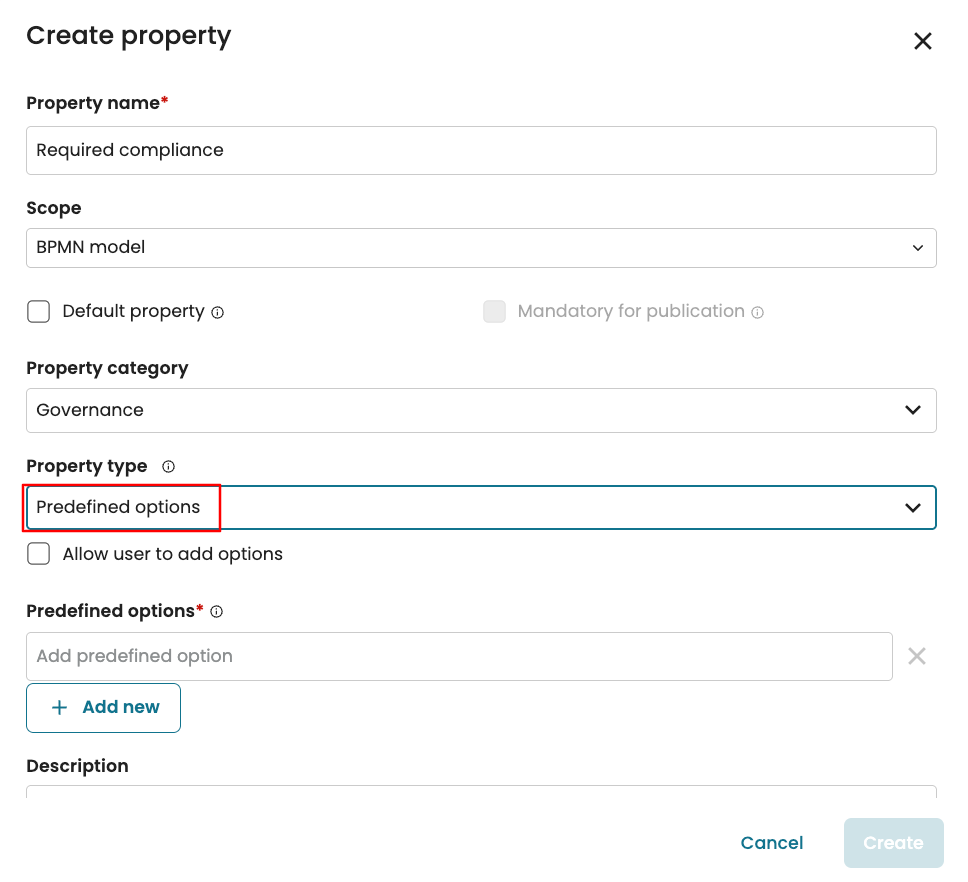Click the Add predefined option field
The image size is (968, 882).
coord(459,656)
